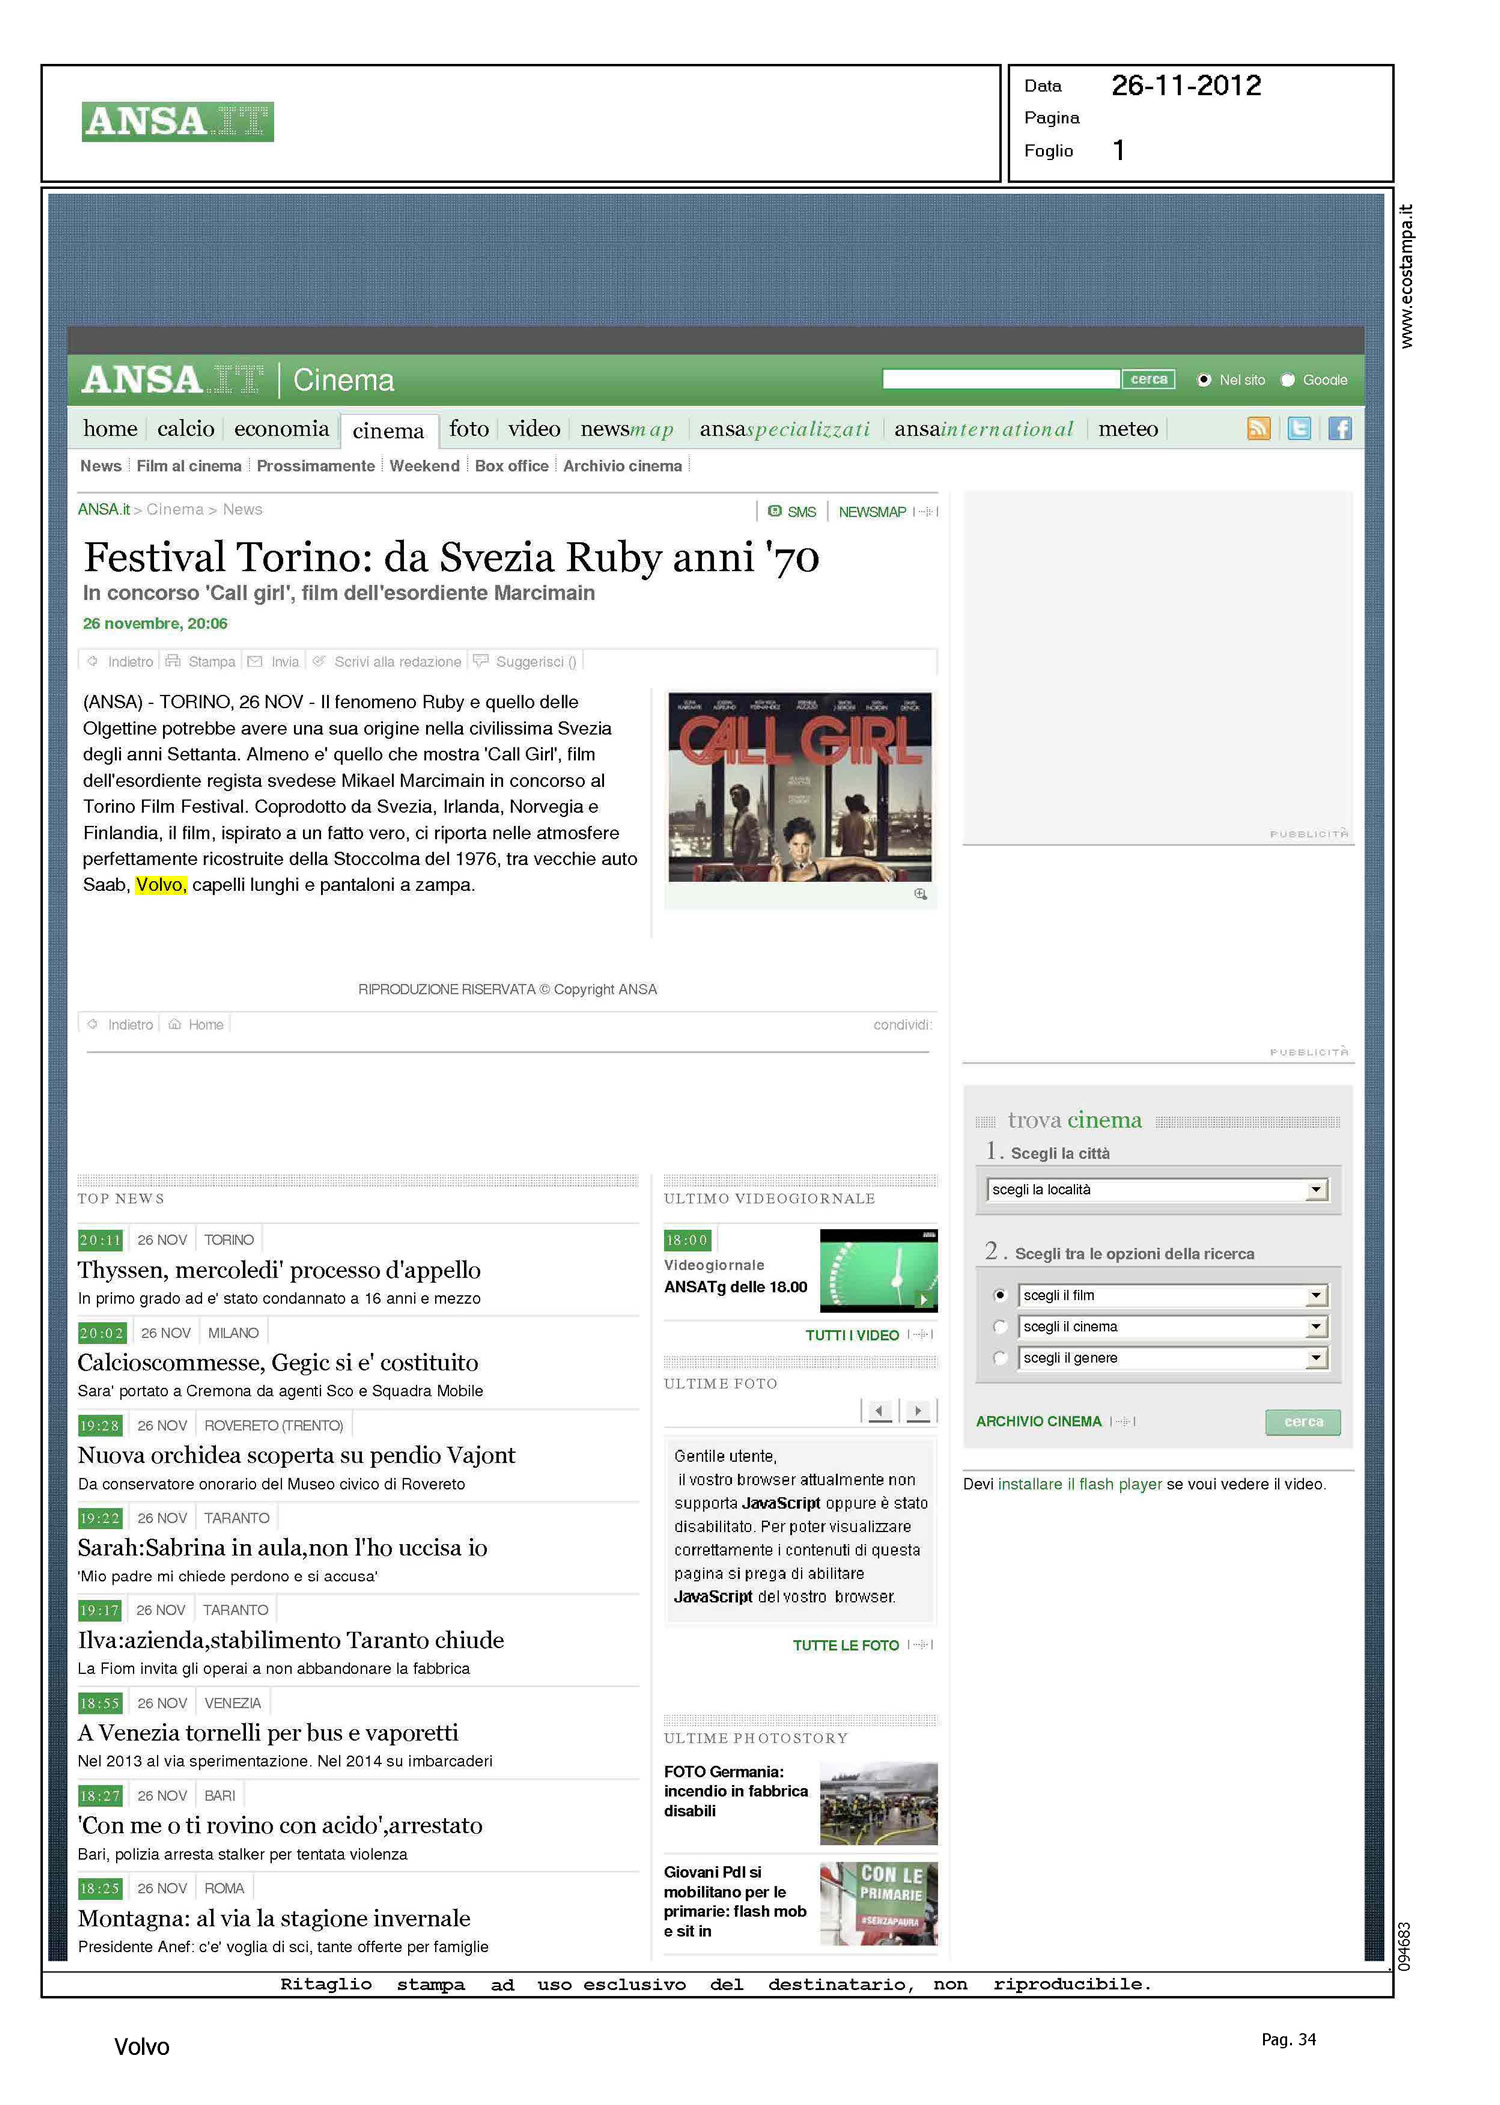Viewport: 1500px width, 2105px height.
Task: Open the Box office submenu item
Action: 511,466
